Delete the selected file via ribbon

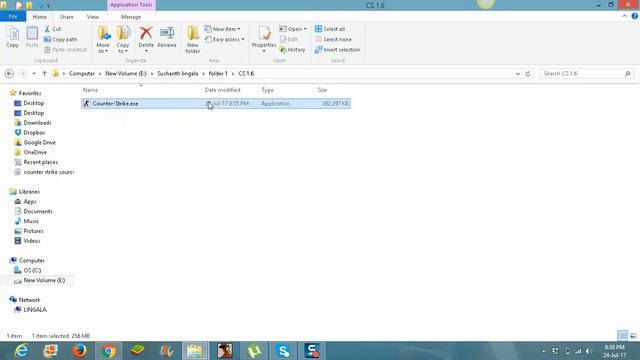[146, 40]
